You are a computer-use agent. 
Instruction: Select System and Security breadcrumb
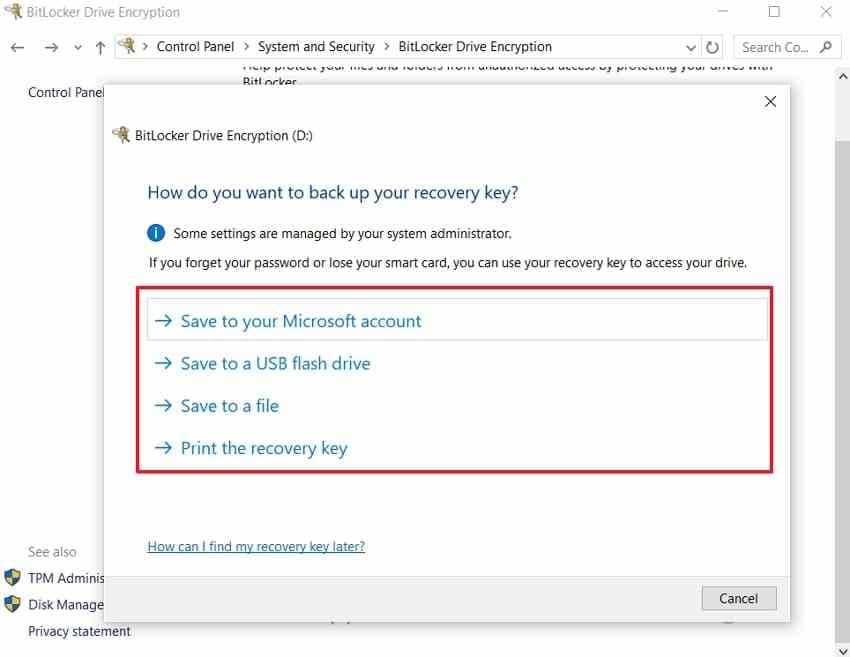[316, 47]
